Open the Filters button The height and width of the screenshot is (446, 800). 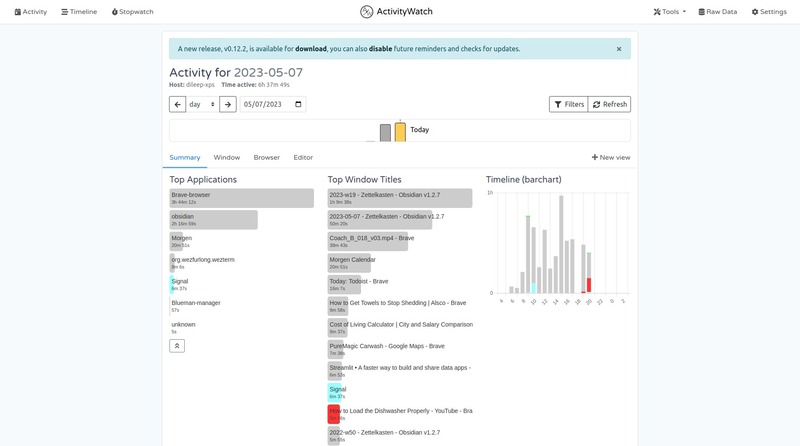click(x=568, y=104)
